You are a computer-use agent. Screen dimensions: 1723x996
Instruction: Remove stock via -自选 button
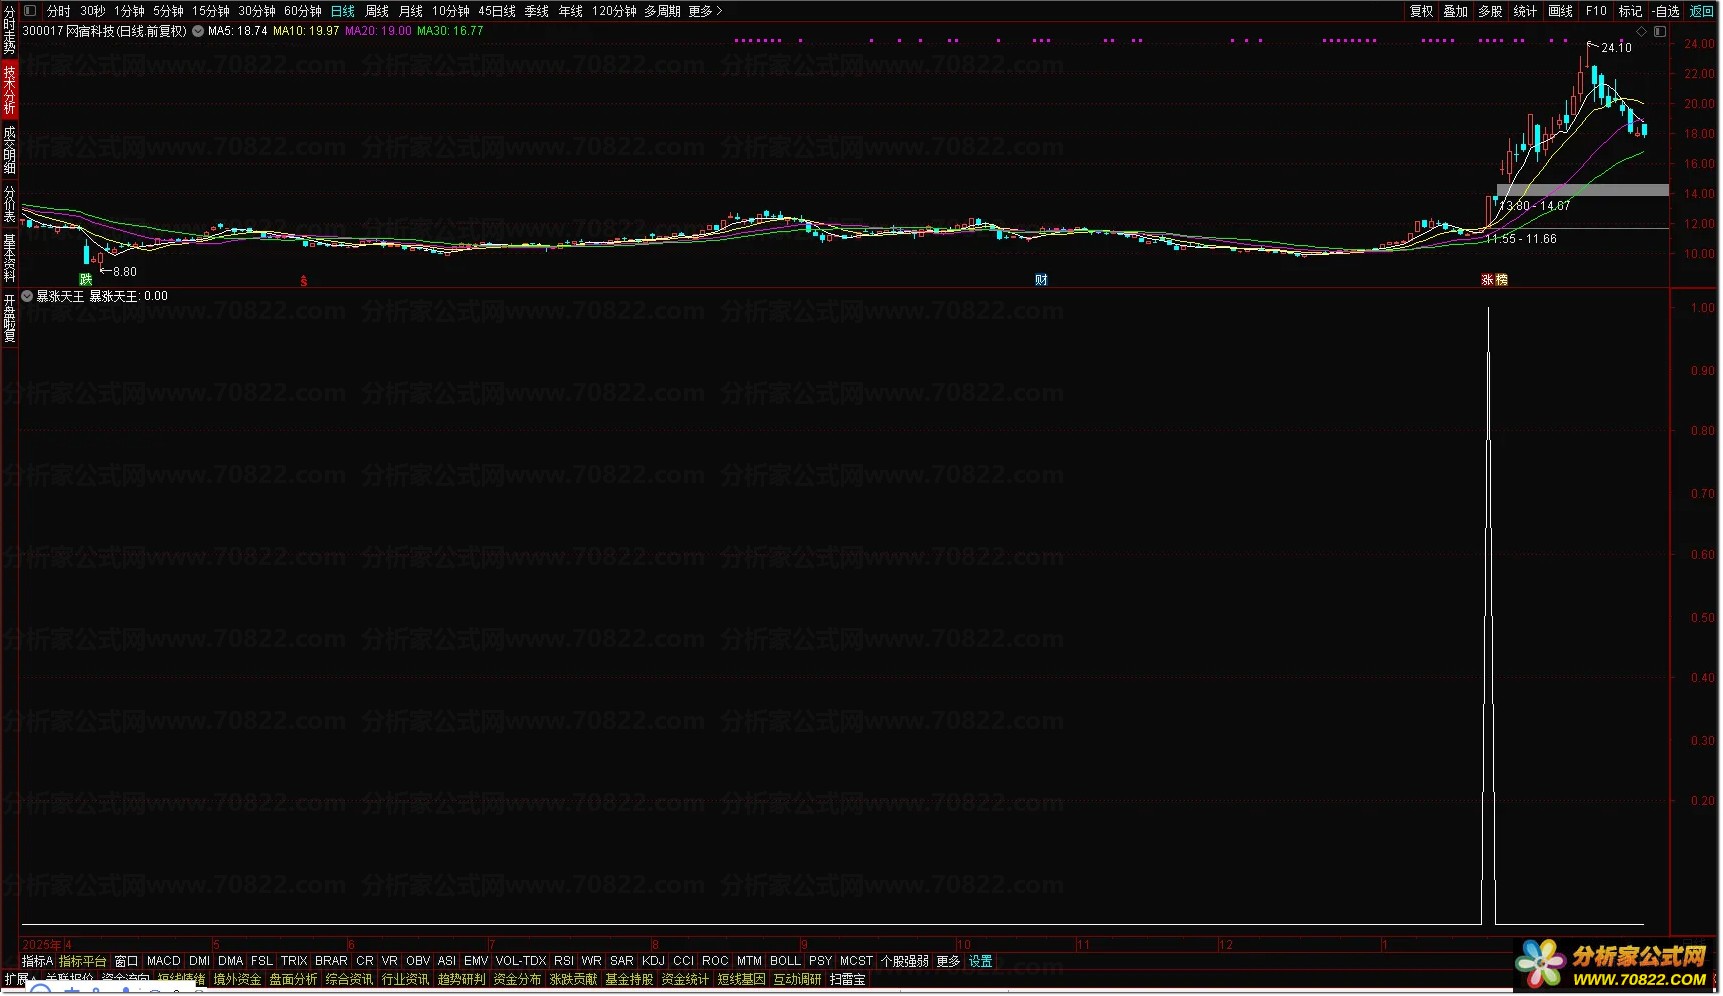tap(1667, 11)
